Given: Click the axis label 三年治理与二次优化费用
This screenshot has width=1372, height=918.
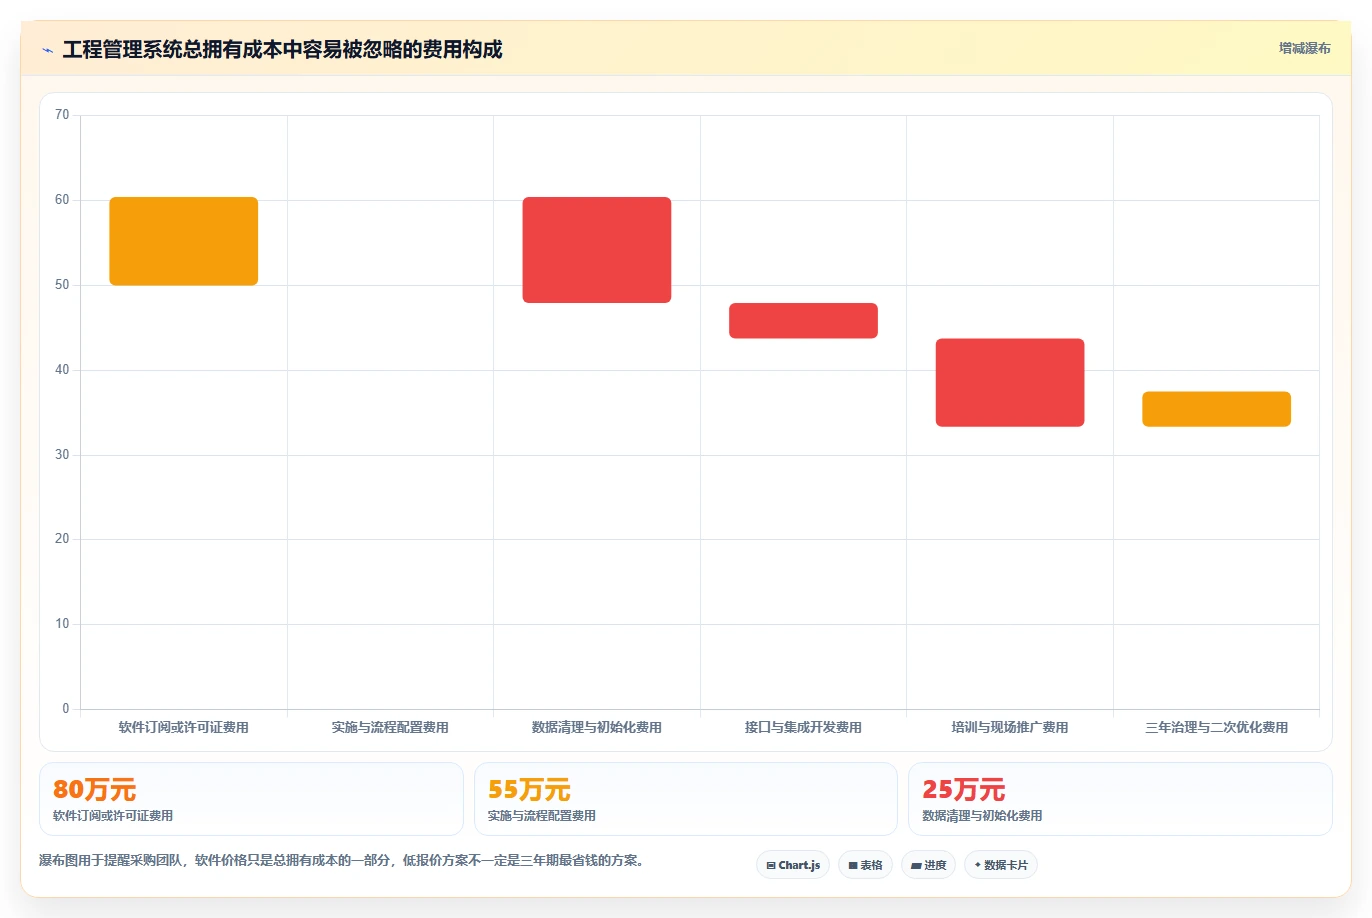Looking at the screenshot, I should [1216, 728].
